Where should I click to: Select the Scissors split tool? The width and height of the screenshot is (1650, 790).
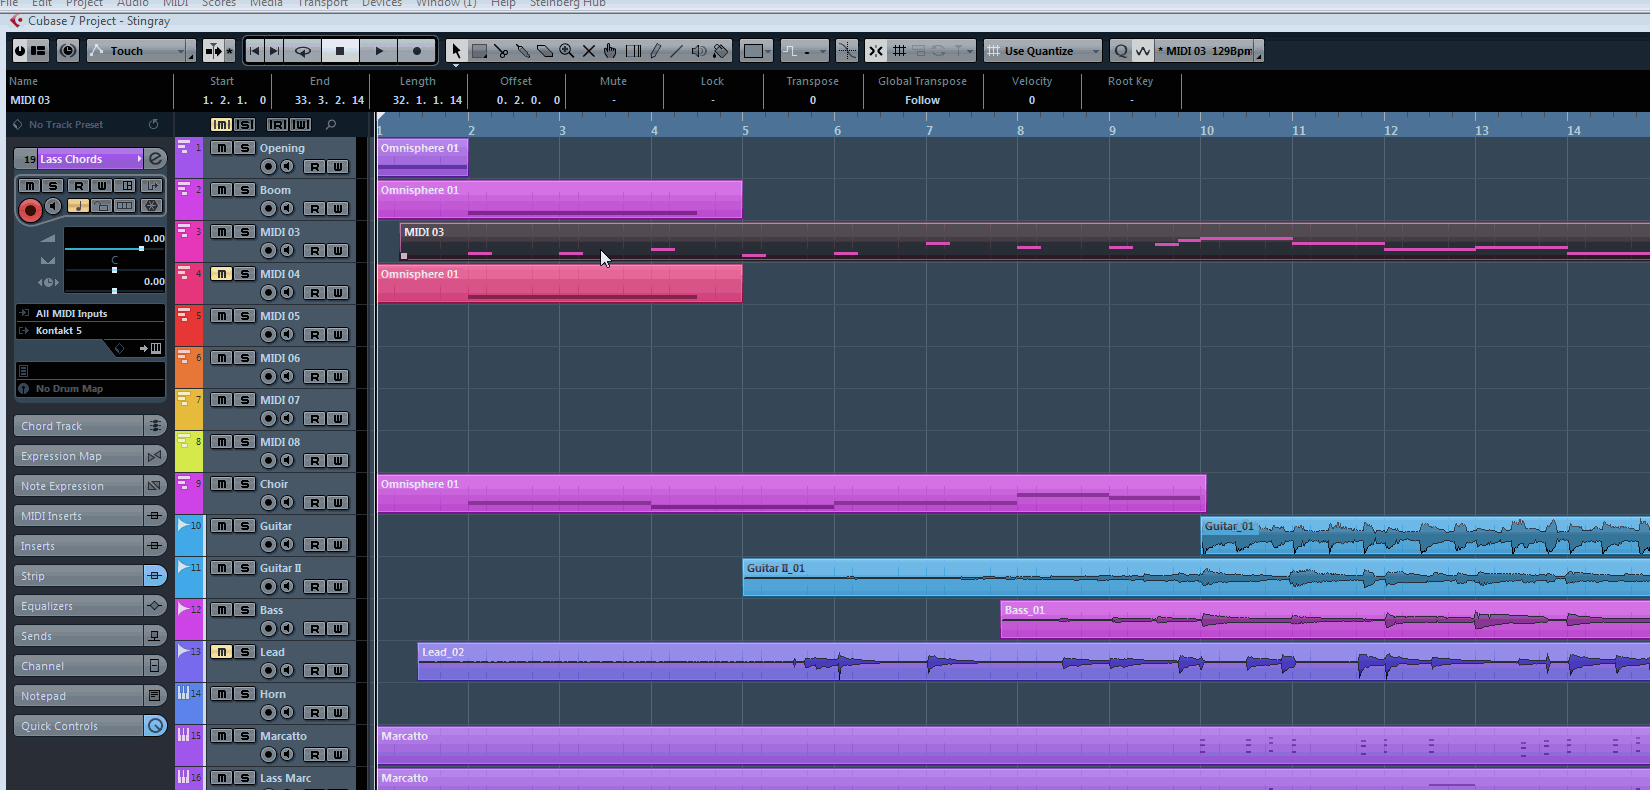501,51
